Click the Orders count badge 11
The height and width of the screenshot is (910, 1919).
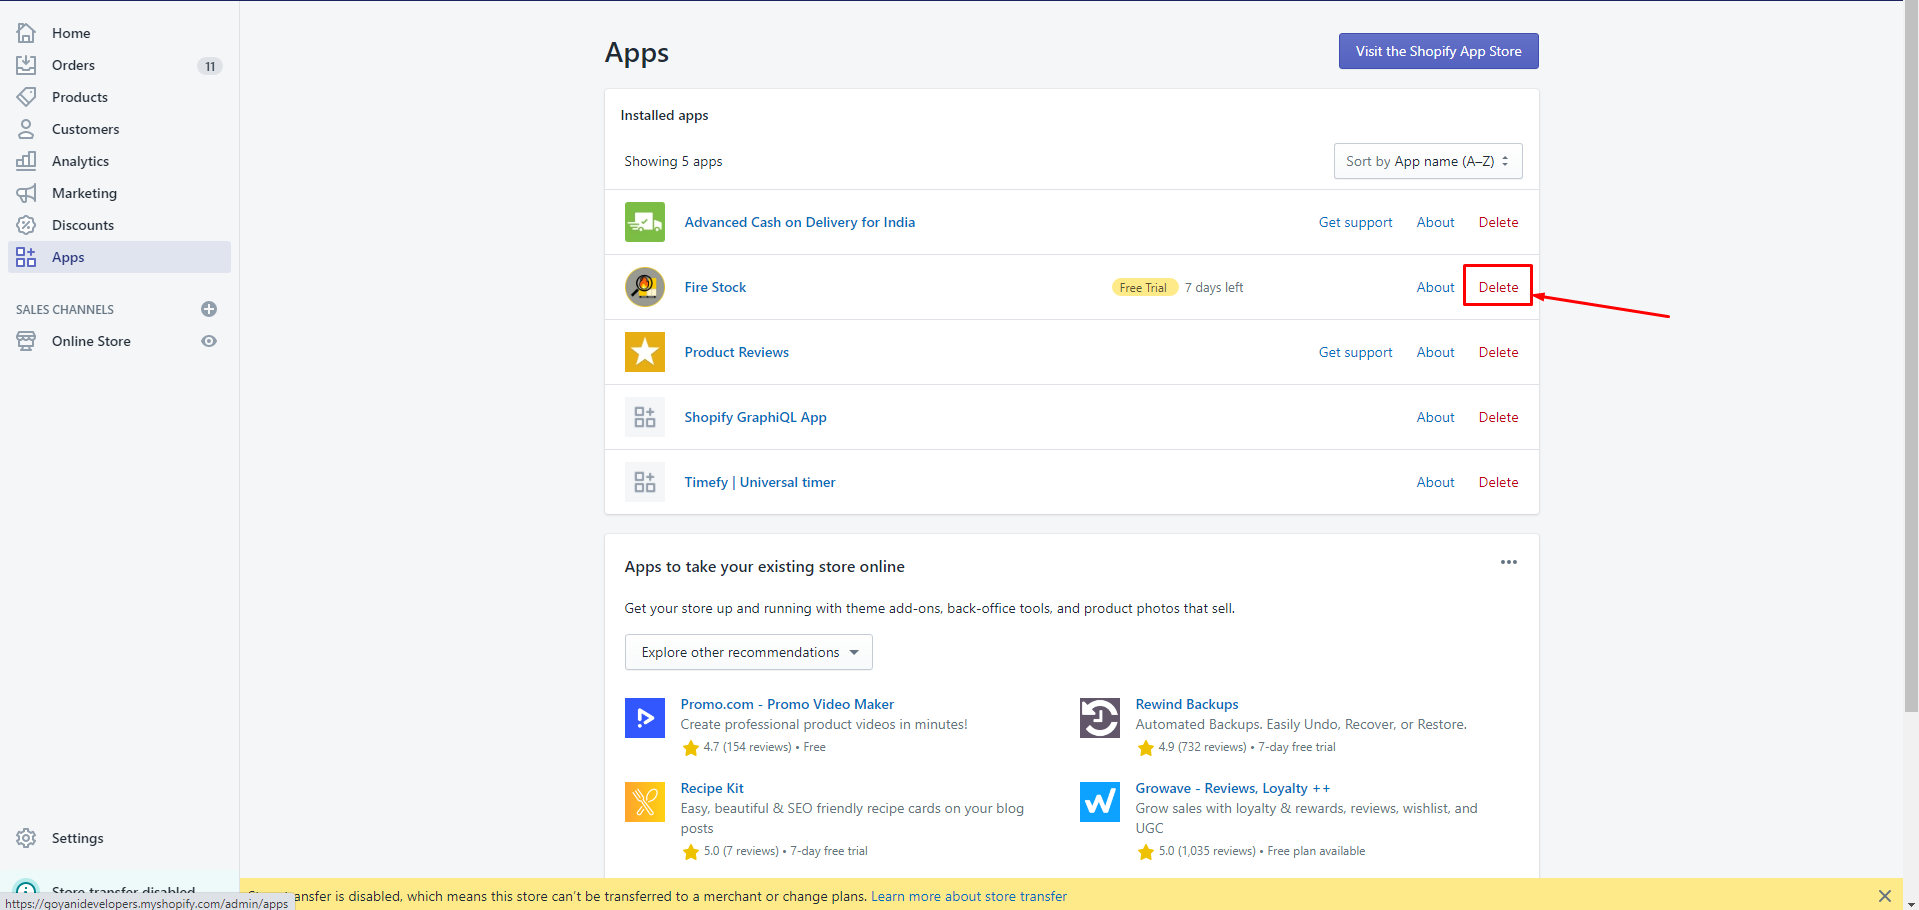(210, 66)
